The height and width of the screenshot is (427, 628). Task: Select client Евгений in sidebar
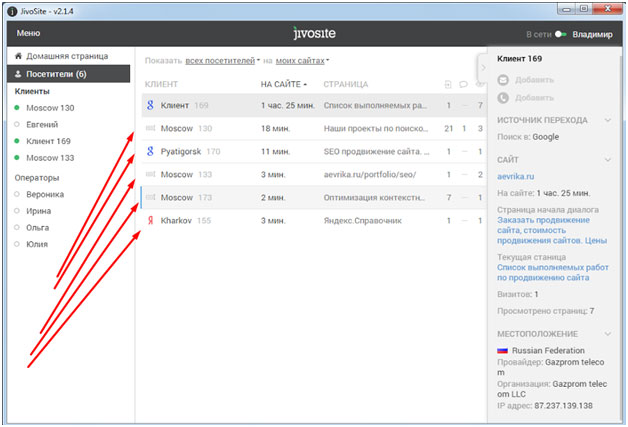tap(42, 125)
